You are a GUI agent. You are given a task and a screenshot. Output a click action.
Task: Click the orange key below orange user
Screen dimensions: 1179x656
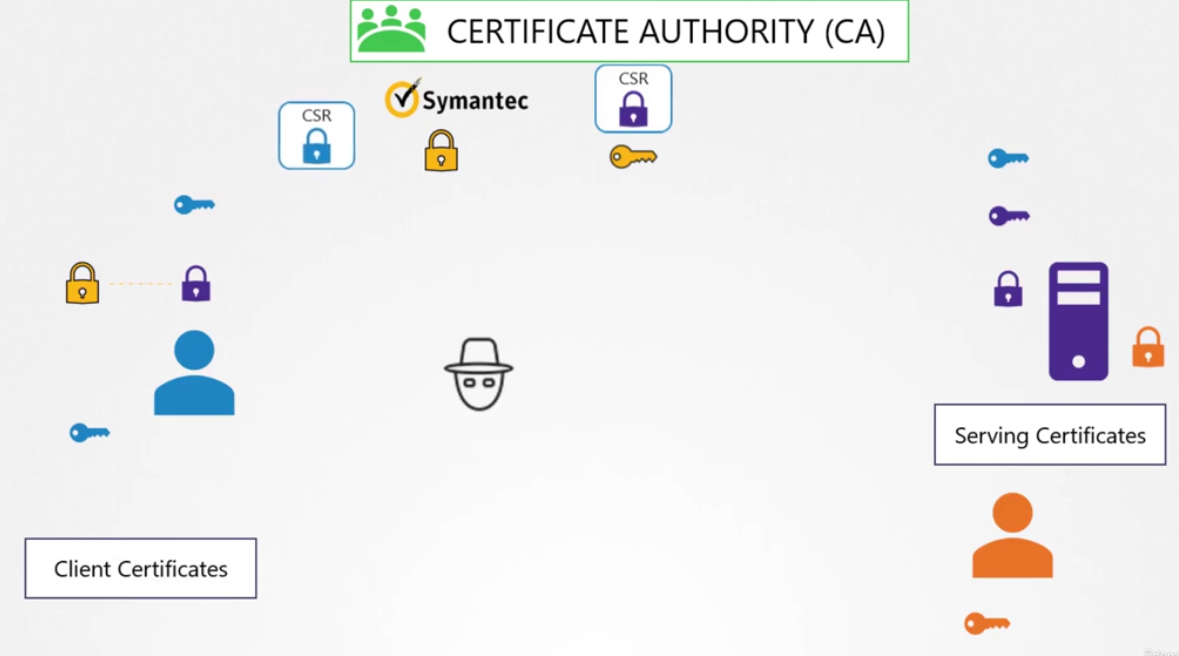click(x=987, y=624)
